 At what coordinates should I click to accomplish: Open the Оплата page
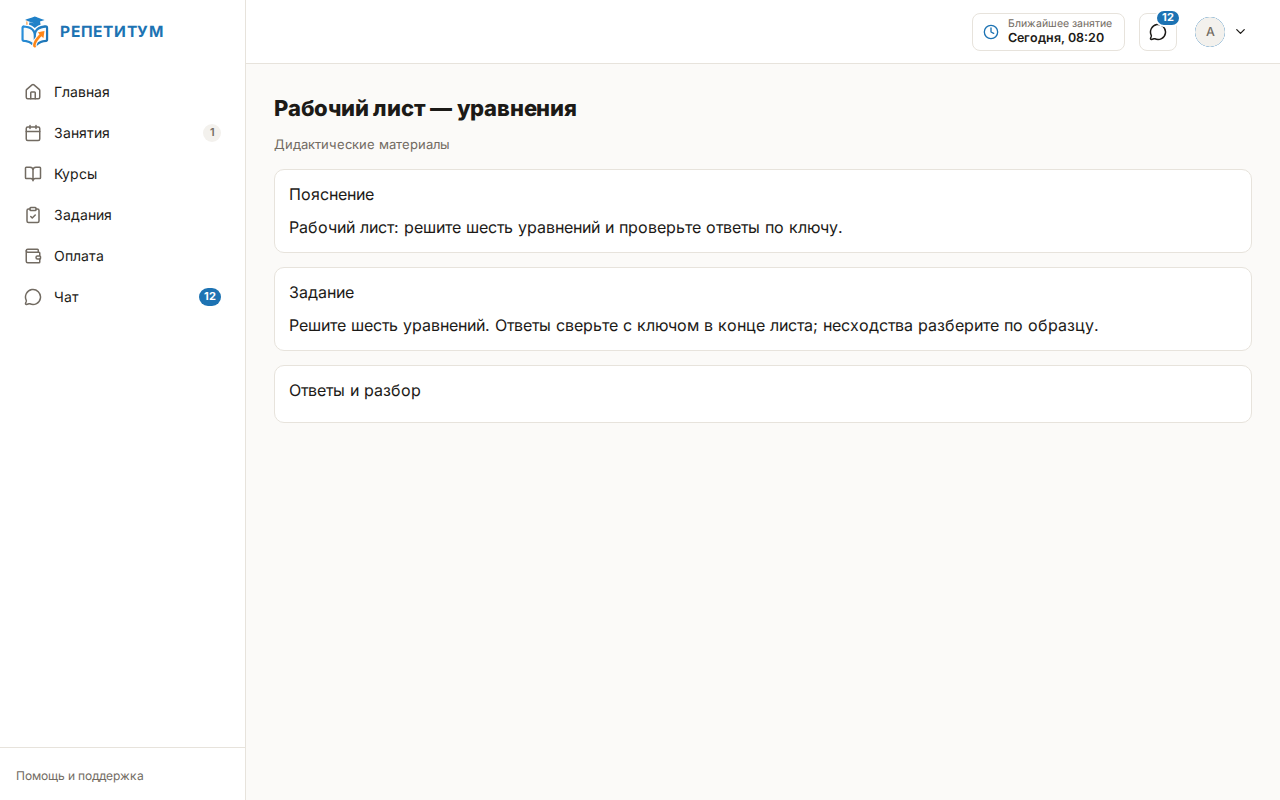click(x=122, y=256)
